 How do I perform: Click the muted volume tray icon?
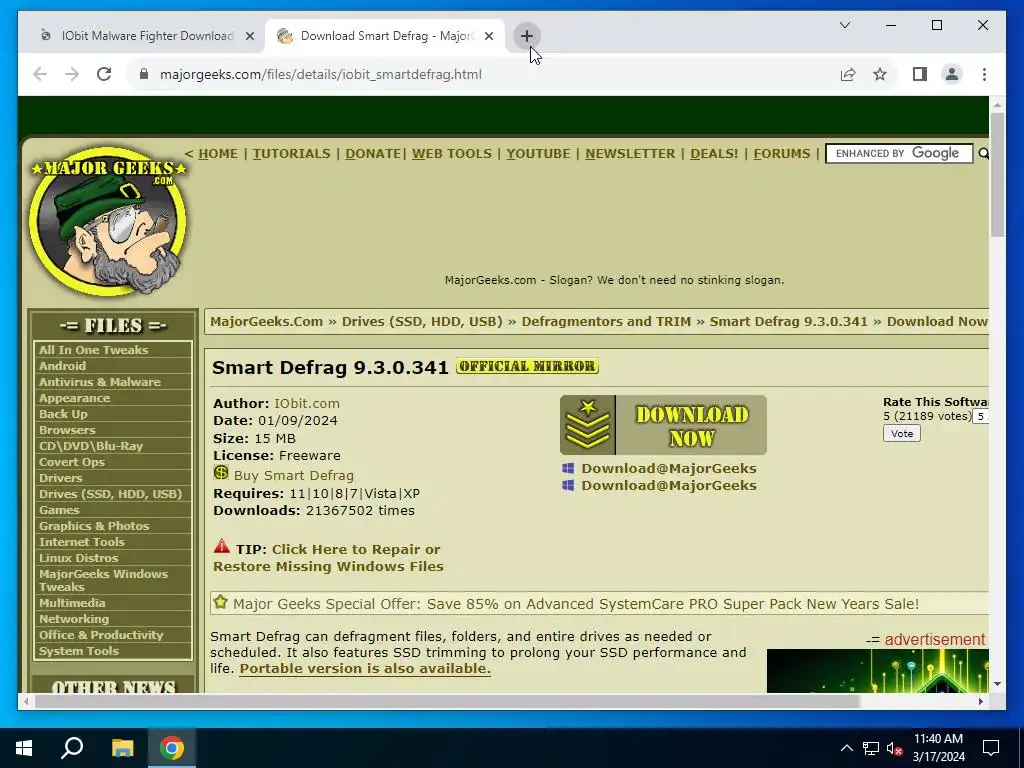[895, 748]
